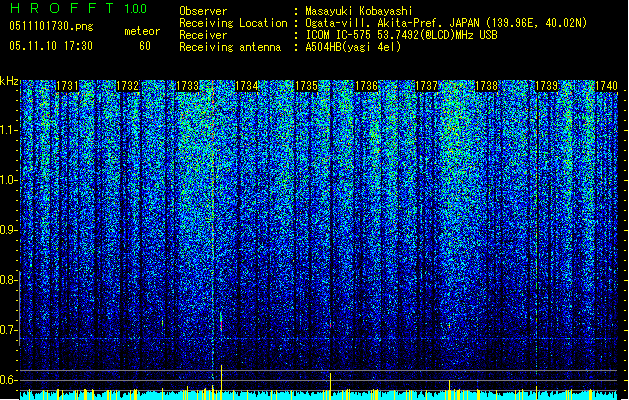The width and height of the screenshot is (629, 400).
Task: Click the 1731 time marker
Action: coord(67,86)
